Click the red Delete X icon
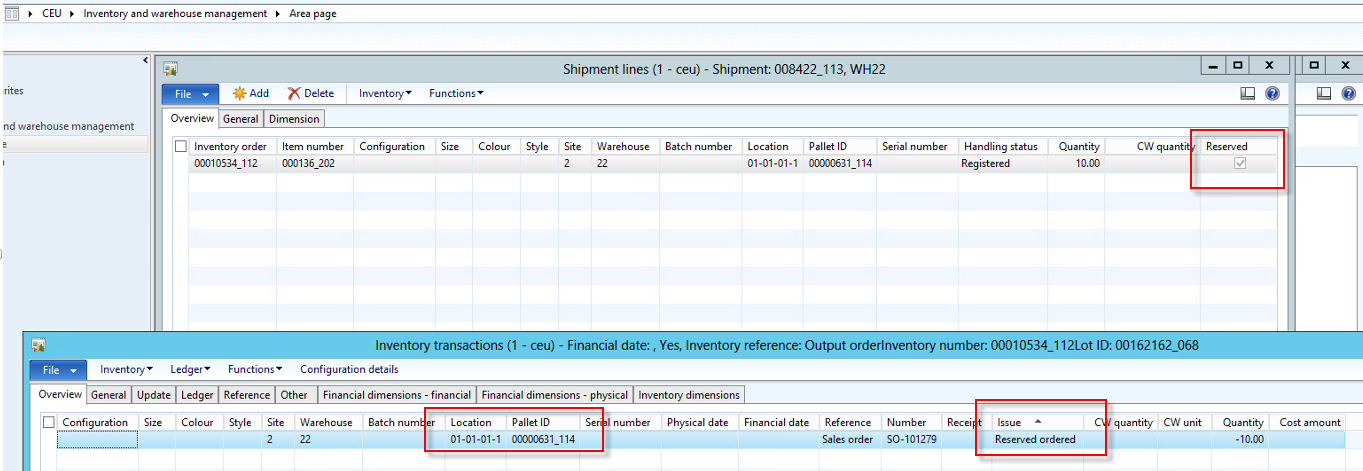This screenshot has width=1363, height=471. (x=294, y=93)
